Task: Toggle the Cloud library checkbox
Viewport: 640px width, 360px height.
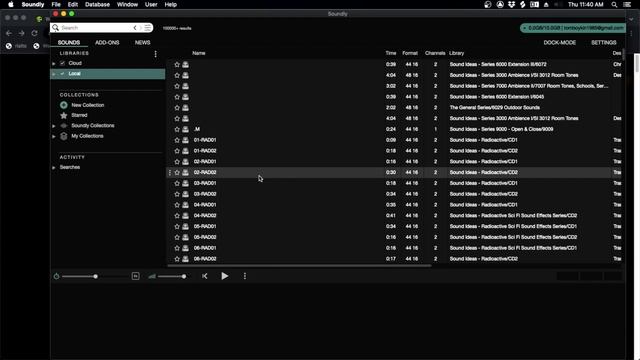Action: pyautogui.click(x=62, y=63)
